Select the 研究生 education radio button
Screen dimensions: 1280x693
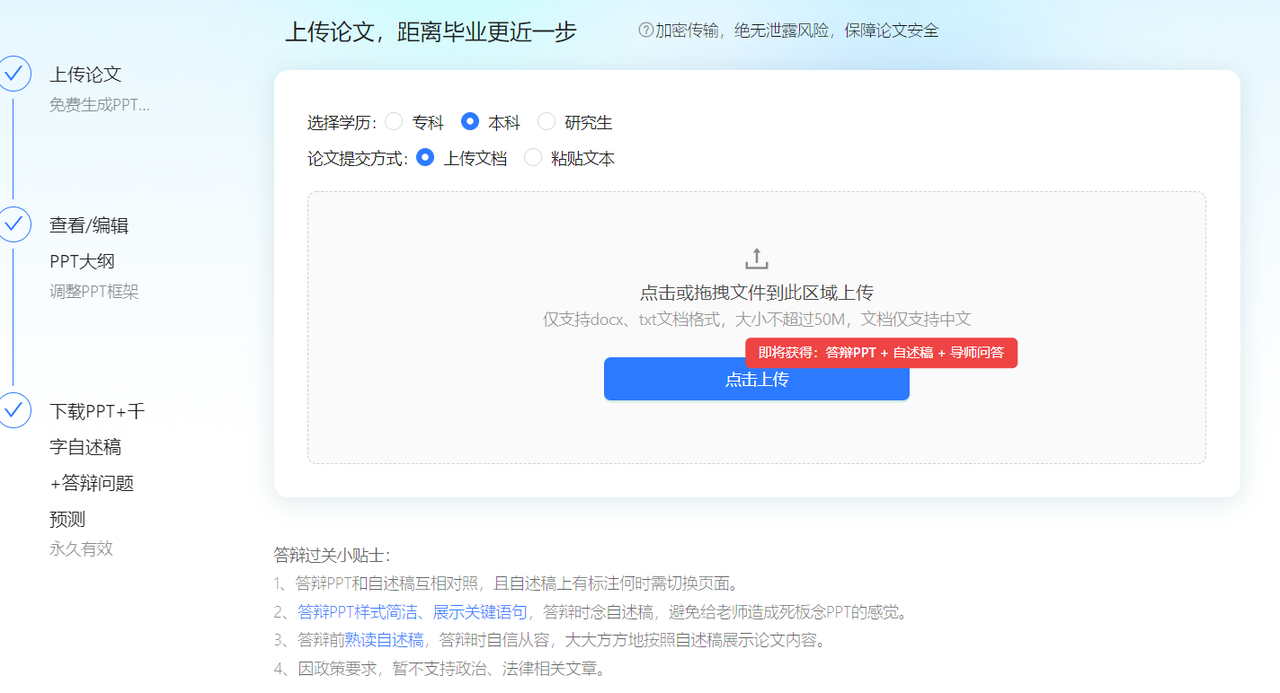click(x=546, y=122)
